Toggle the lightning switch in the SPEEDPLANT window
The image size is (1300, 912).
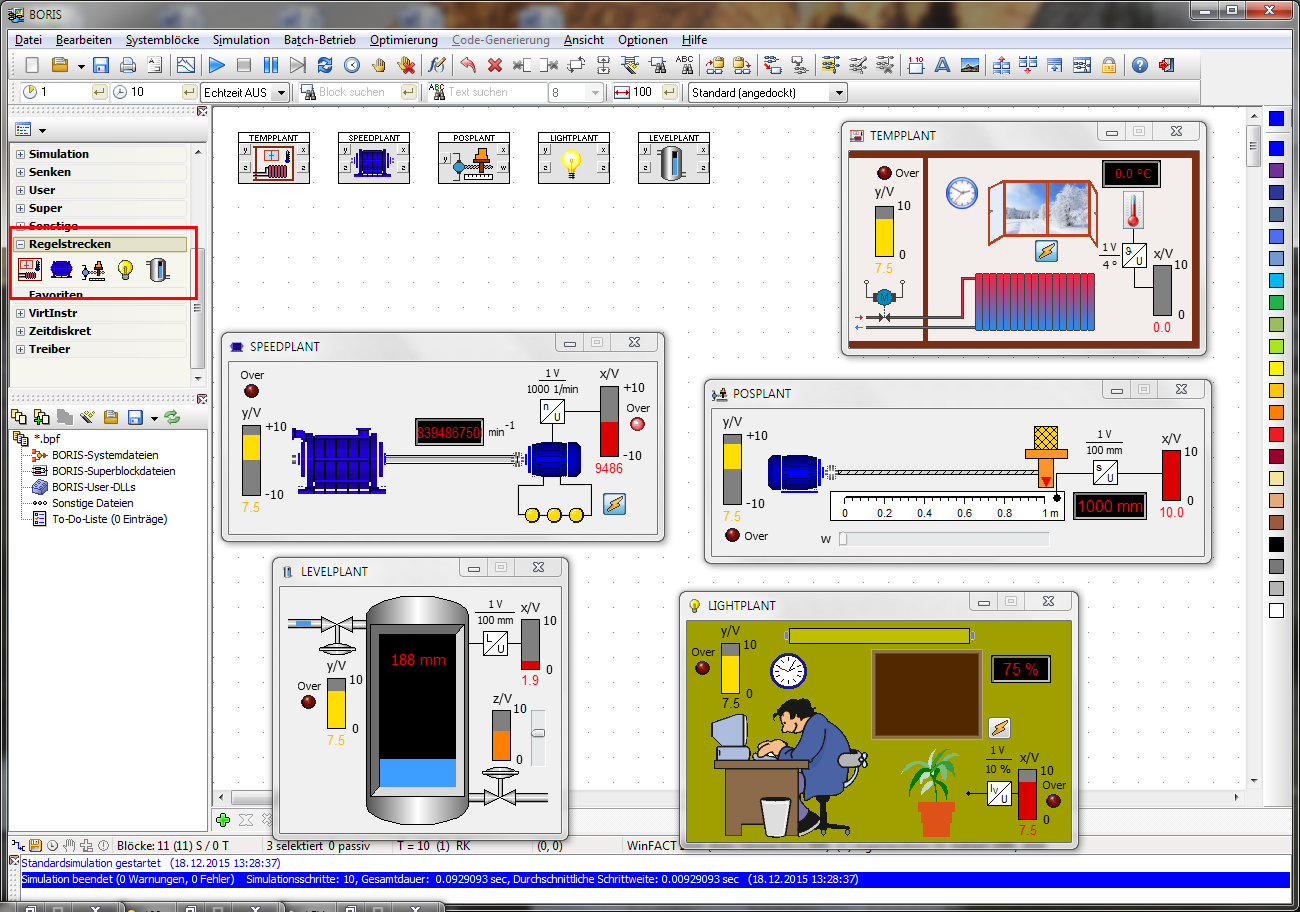615,504
